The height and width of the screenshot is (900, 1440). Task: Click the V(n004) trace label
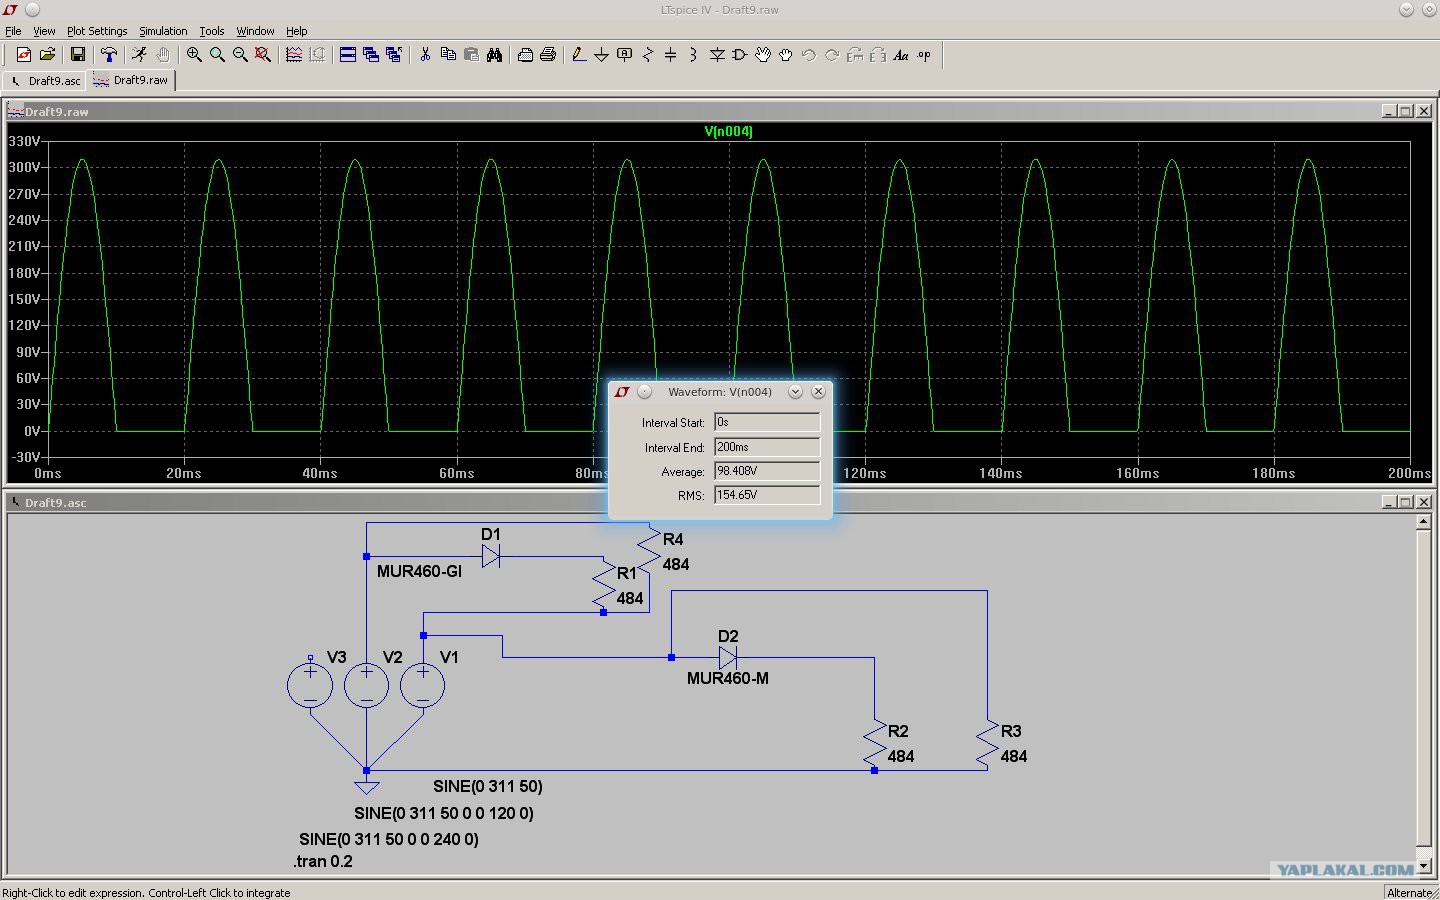click(728, 131)
